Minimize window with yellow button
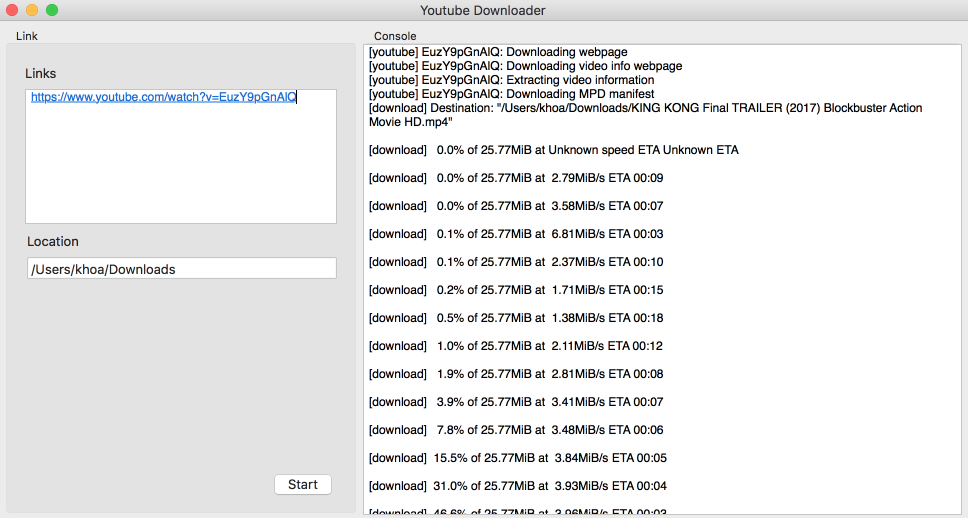The image size is (968, 518). click(32, 10)
